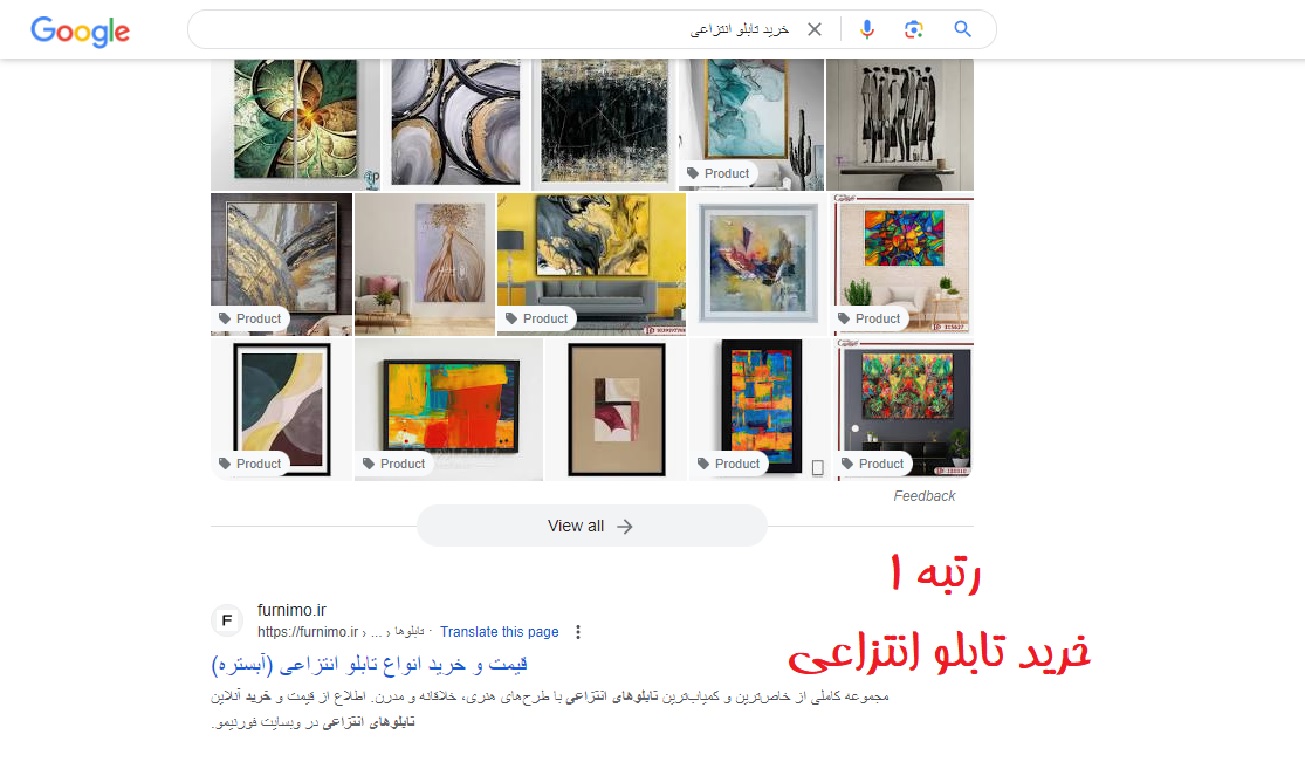Click the https://furnimo.ir URL breadcrumb
This screenshot has height=762, width=1305.
(307, 632)
